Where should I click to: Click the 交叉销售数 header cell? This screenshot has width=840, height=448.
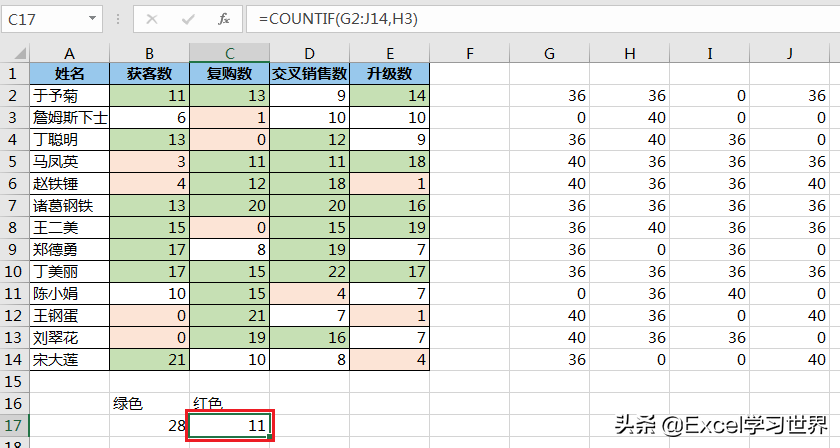(x=310, y=74)
